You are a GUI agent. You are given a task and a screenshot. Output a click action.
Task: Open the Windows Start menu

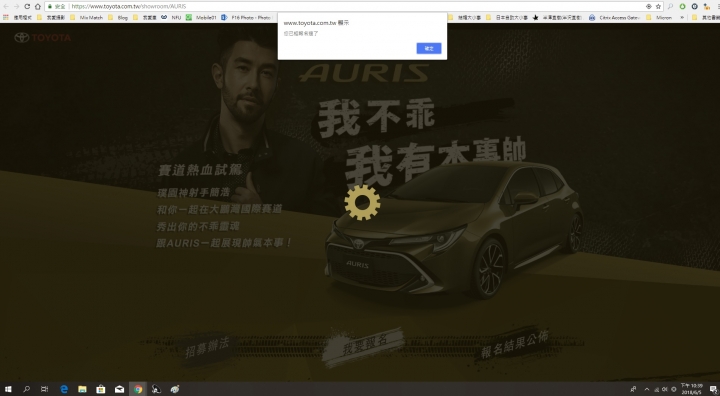(x=8, y=389)
